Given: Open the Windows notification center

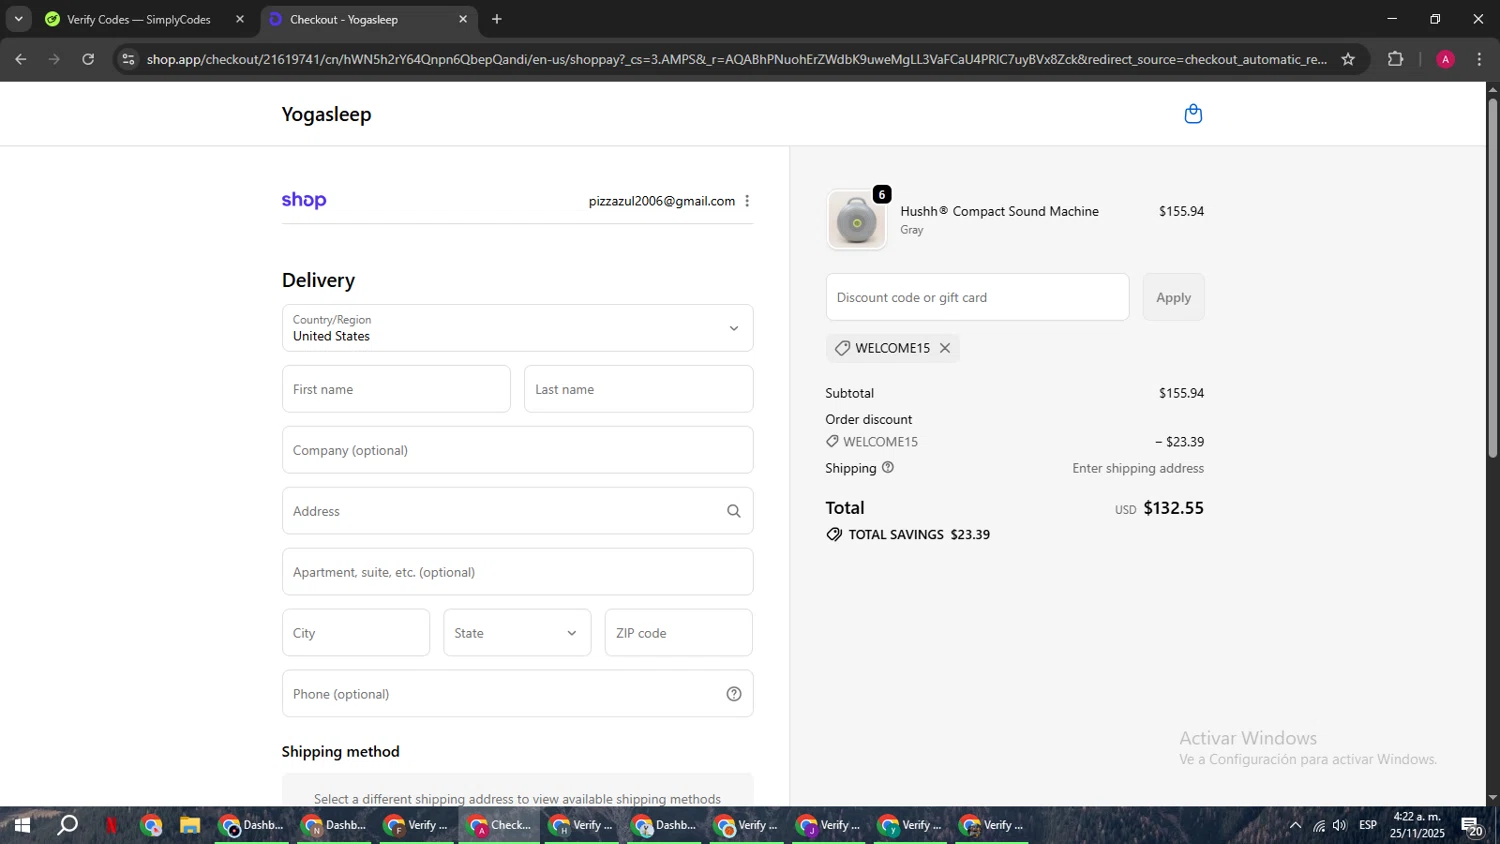Looking at the screenshot, I should [1472, 826].
